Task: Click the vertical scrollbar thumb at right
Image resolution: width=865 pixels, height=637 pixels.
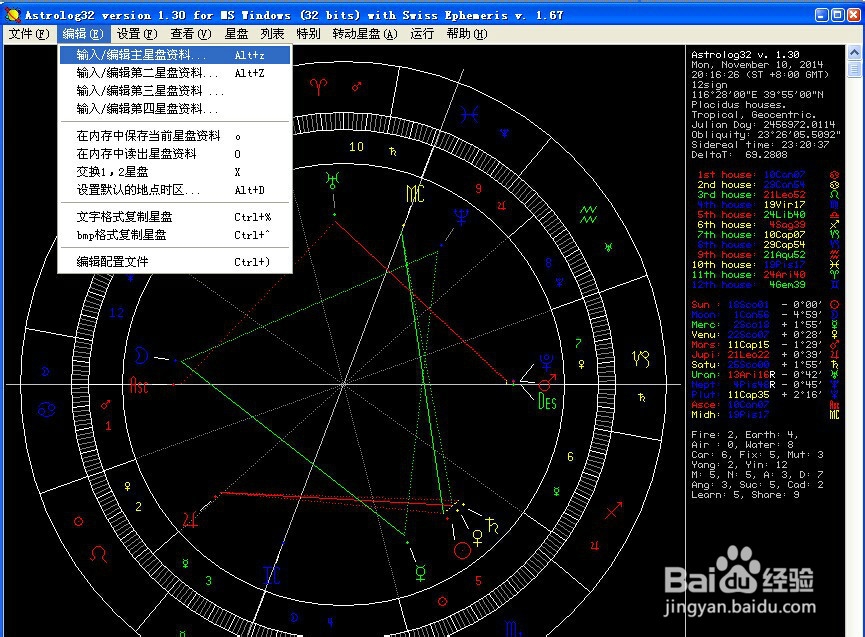Action: [854, 69]
